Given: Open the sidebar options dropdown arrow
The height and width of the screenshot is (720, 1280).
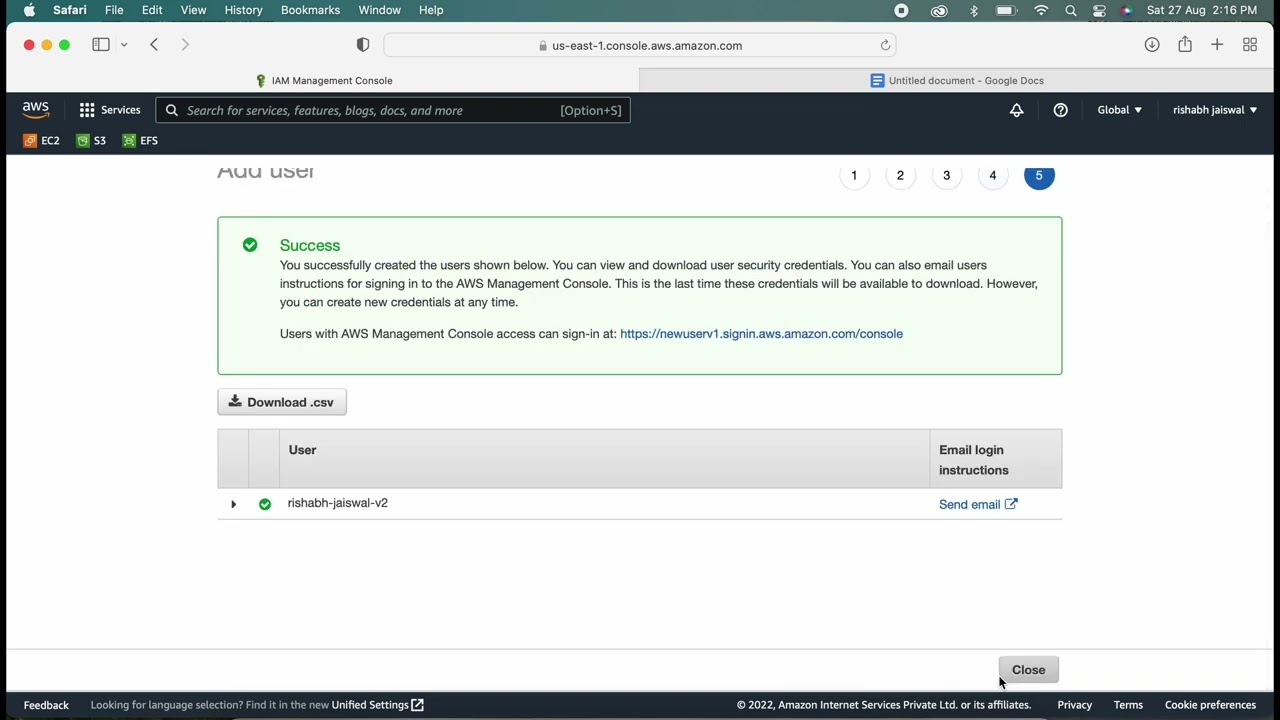Looking at the screenshot, I should click(x=124, y=45).
